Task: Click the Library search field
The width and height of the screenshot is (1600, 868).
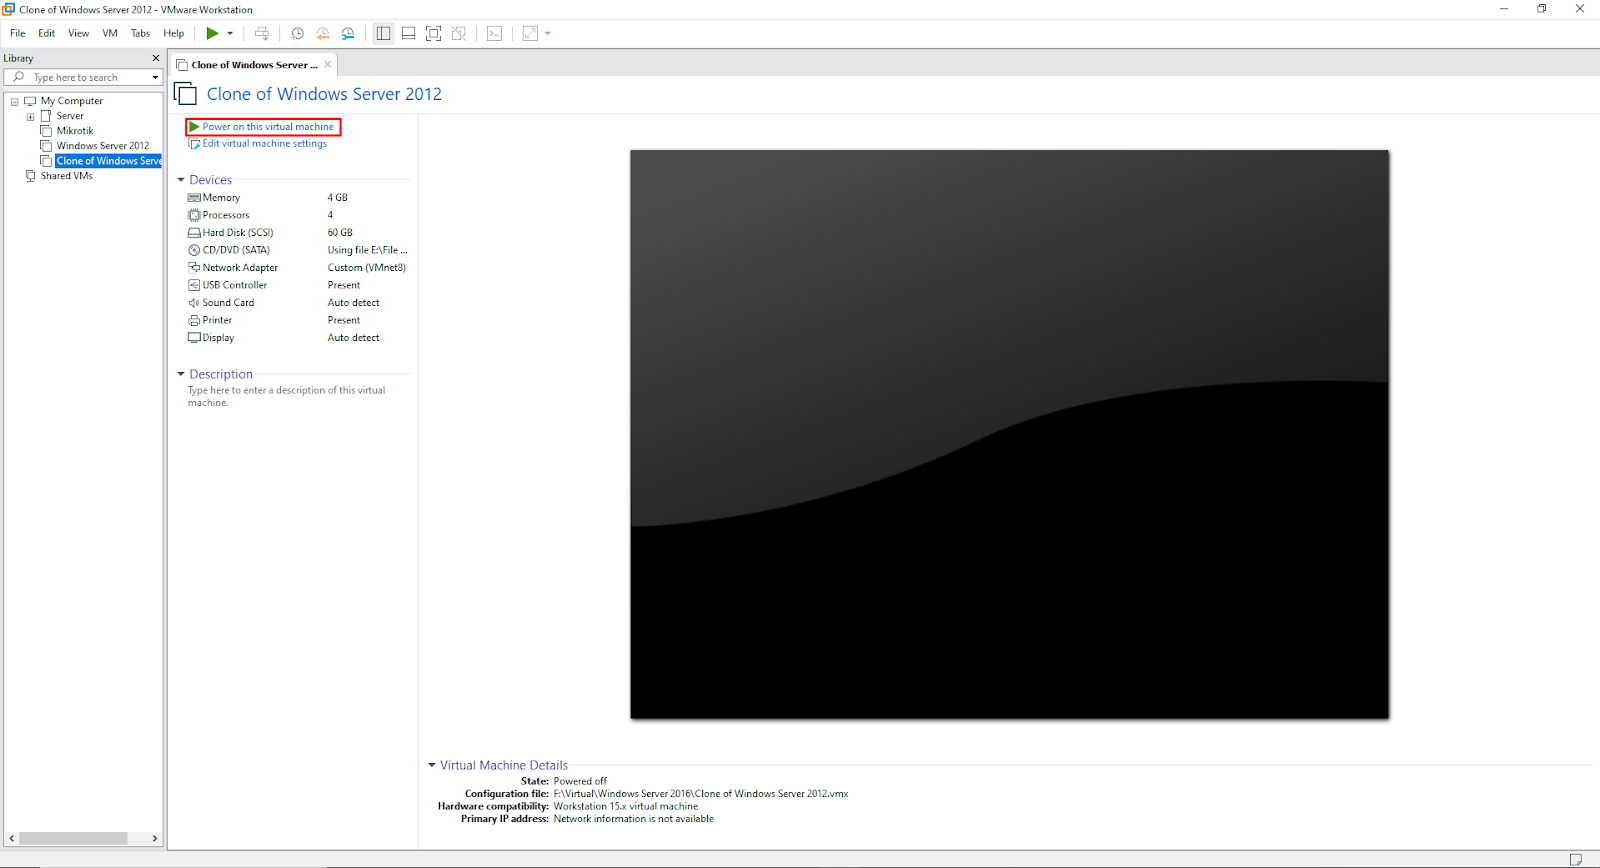Action: coord(83,77)
